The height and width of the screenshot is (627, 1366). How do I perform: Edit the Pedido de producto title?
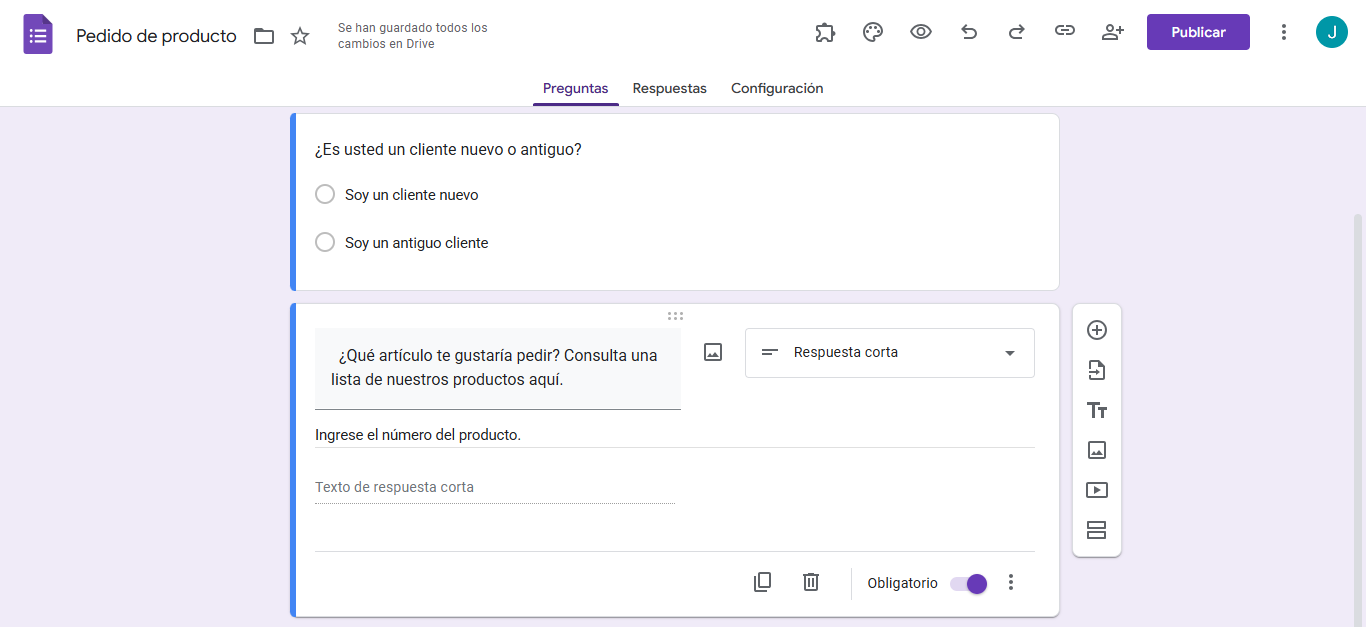156,36
